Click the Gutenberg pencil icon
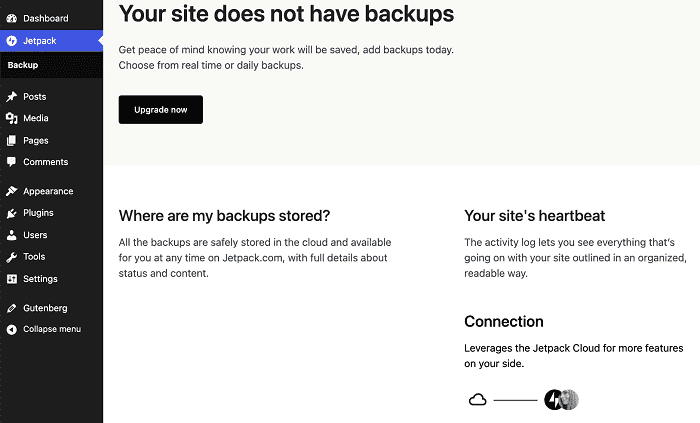The image size is (700, 423). 12,308
